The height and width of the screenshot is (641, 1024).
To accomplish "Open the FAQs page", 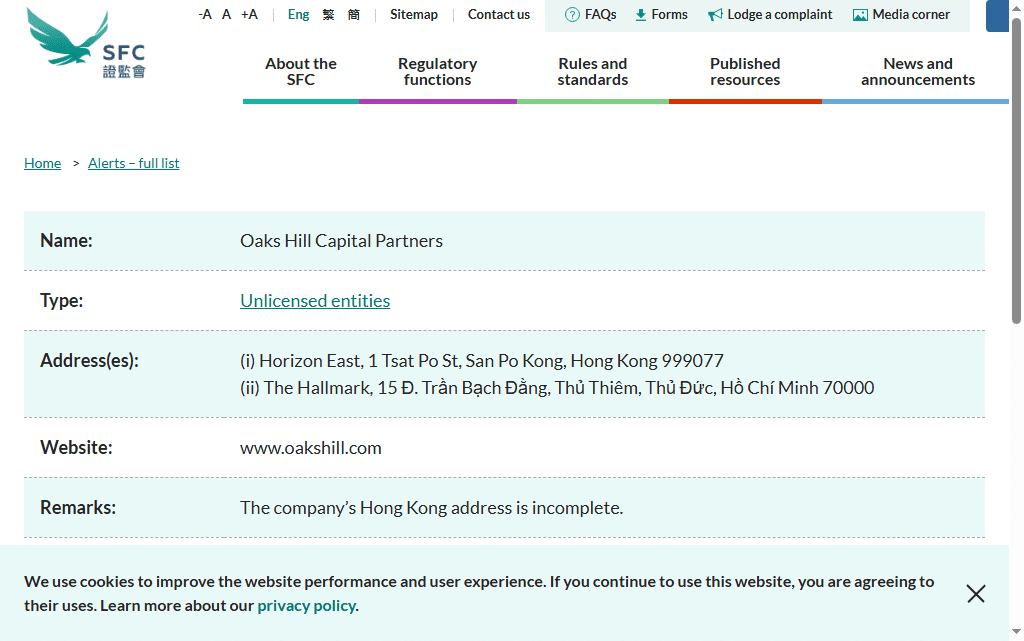I will 601,14.
